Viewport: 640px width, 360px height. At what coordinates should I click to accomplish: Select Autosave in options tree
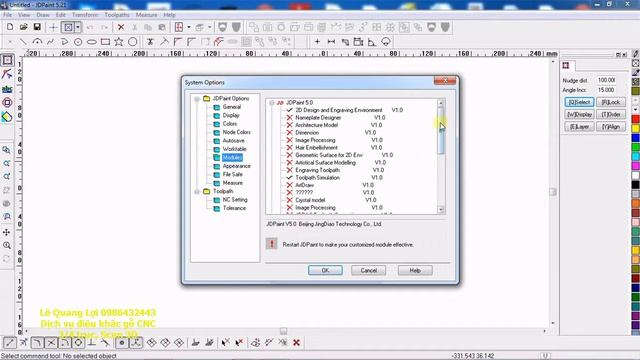coord(233,141)
